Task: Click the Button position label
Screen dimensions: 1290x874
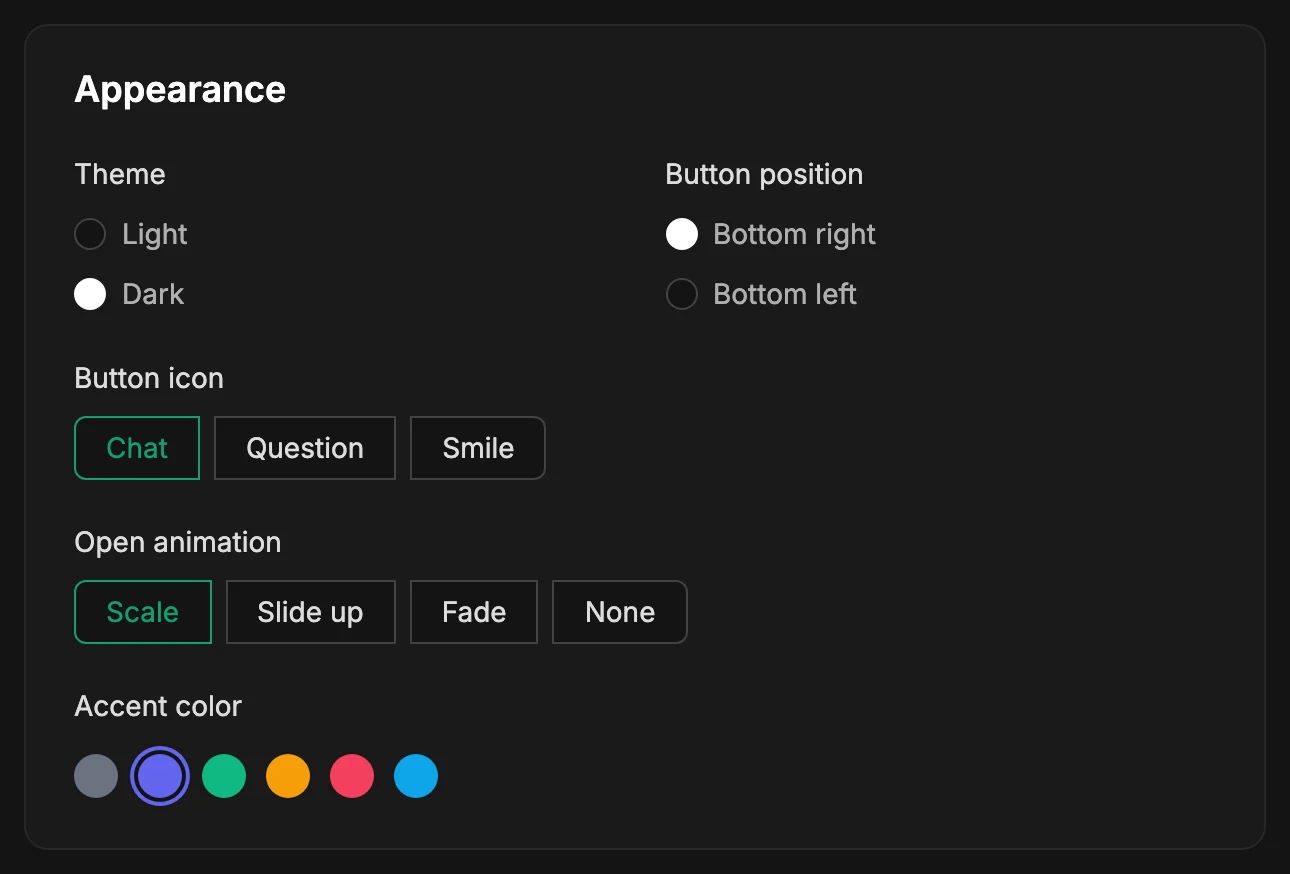Action: 764,174
